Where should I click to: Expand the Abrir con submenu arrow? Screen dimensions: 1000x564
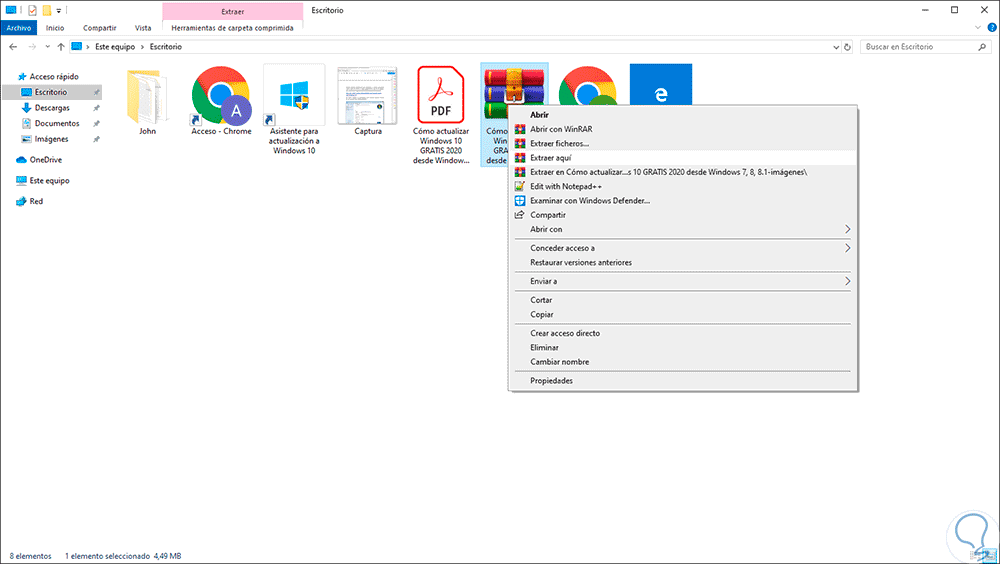pyautogui.click(x=847, y=229)
